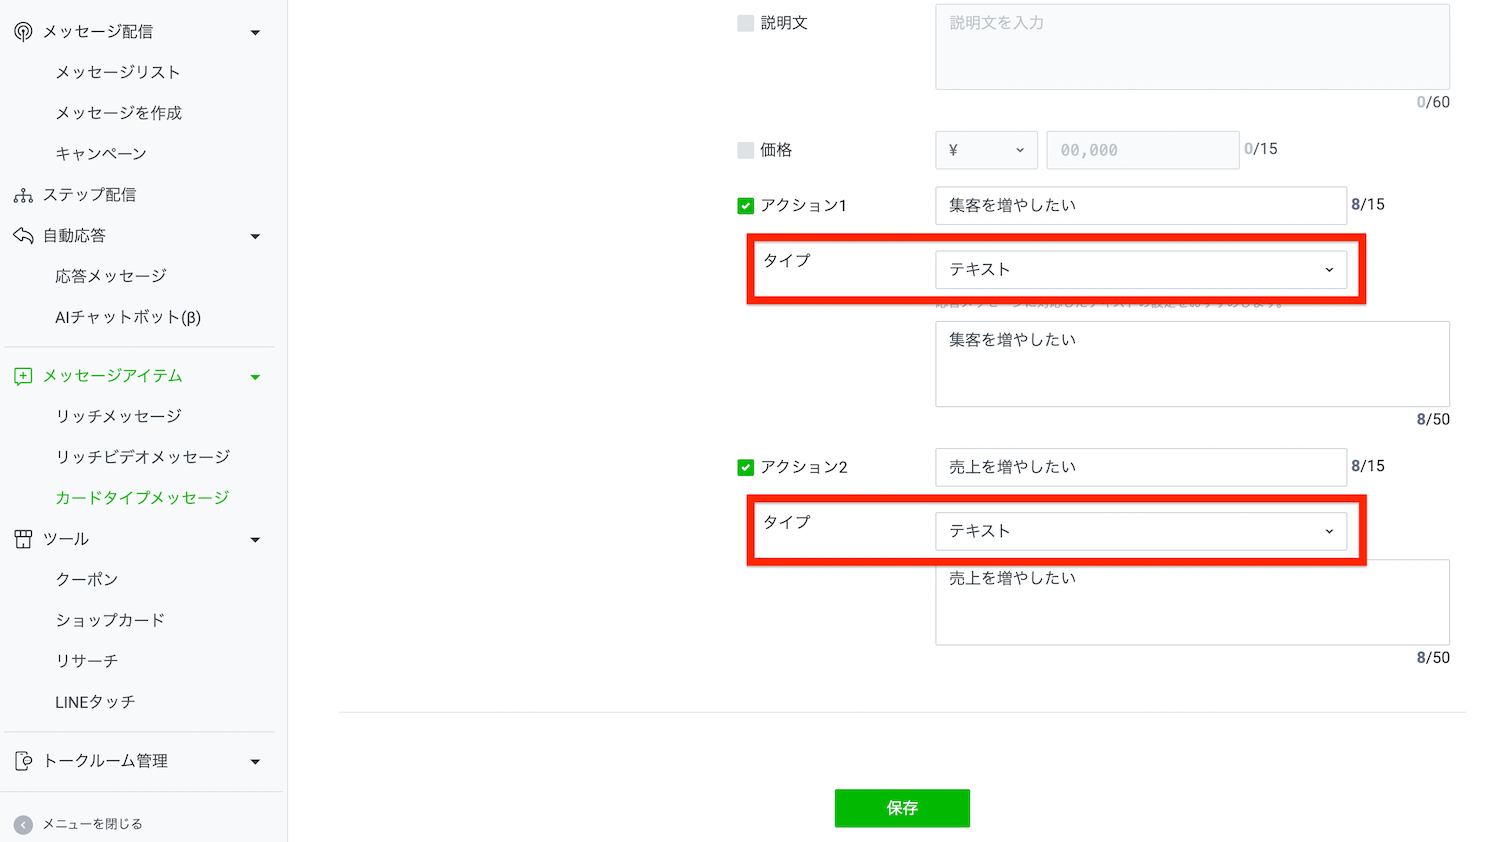Collapse the メッセージ配信 section arrow
The height and width of the screenshot is (842, 1500).
[255, 33]
